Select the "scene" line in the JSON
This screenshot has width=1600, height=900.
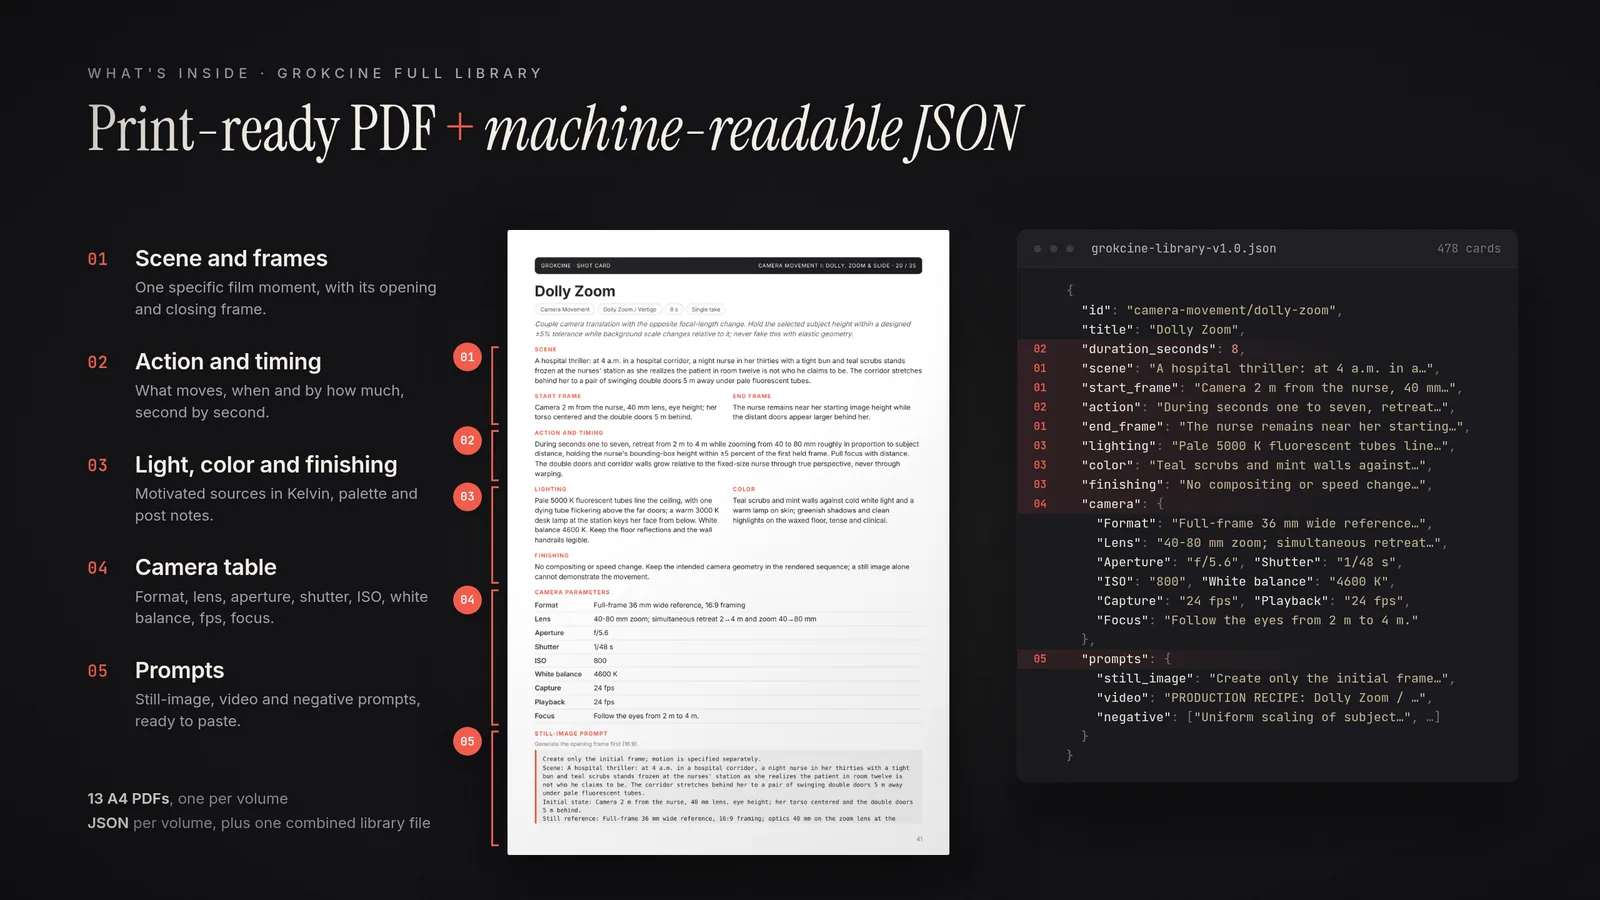1261,368
